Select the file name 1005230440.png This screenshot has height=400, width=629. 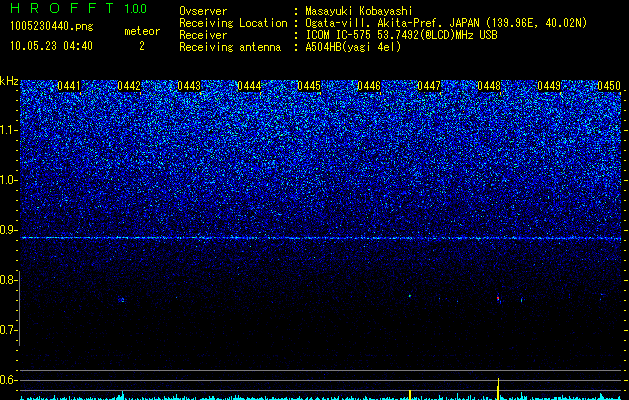point(52,27)
